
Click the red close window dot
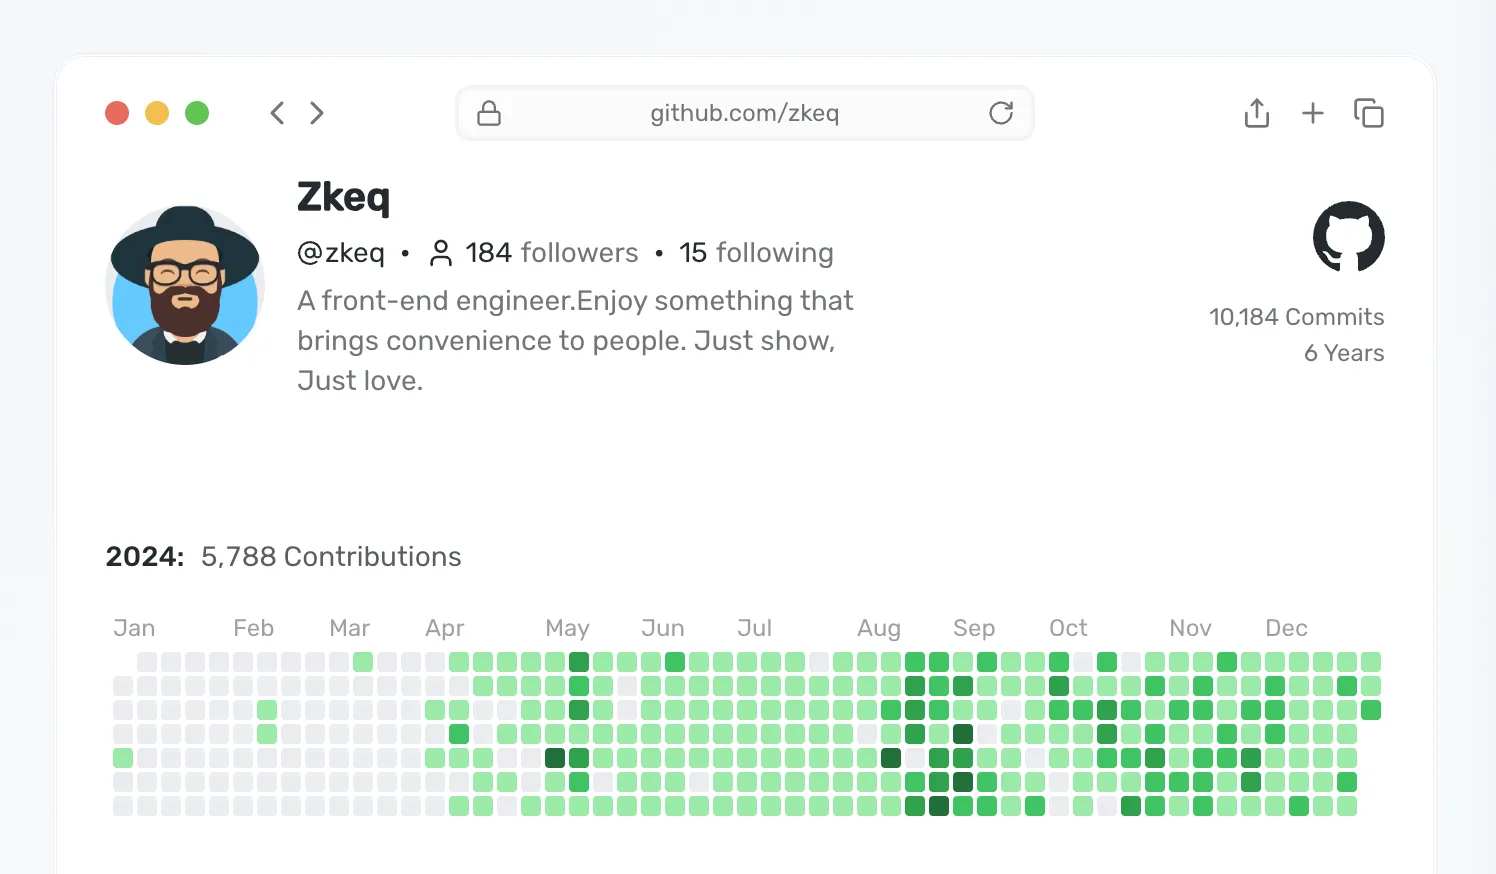click(117, 113)
